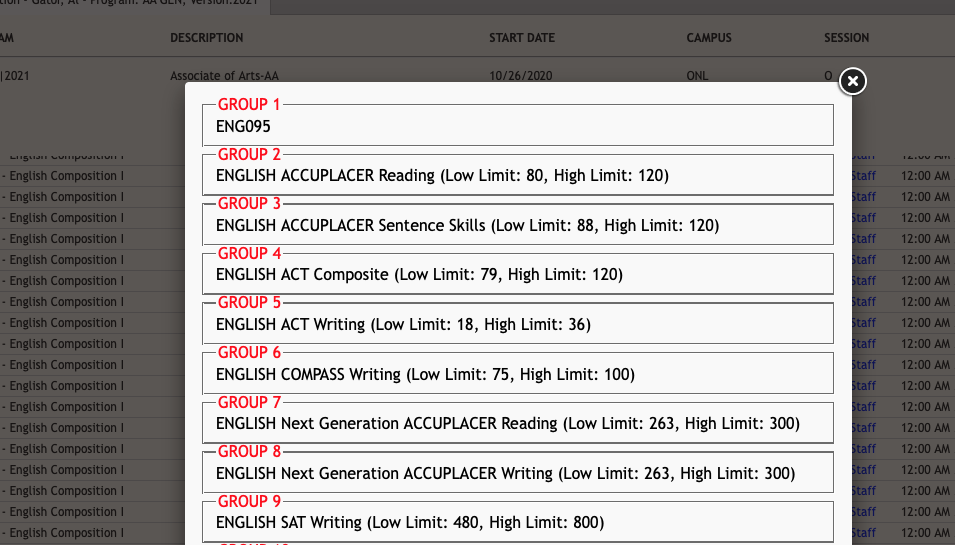Click the DESCRIPTION column header
The width and height of the screenshot is (955, 545).
coord(206,38)
